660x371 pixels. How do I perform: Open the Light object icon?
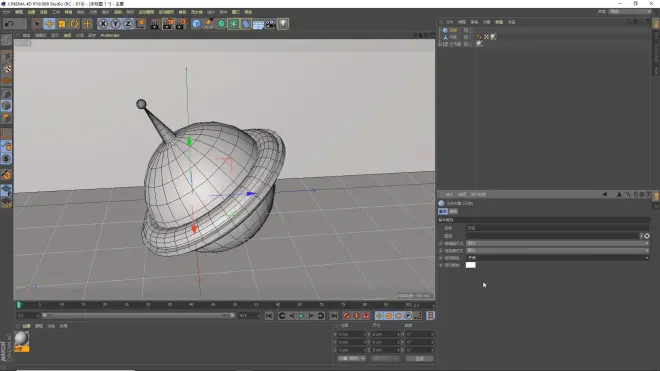(x=283, y=24)
